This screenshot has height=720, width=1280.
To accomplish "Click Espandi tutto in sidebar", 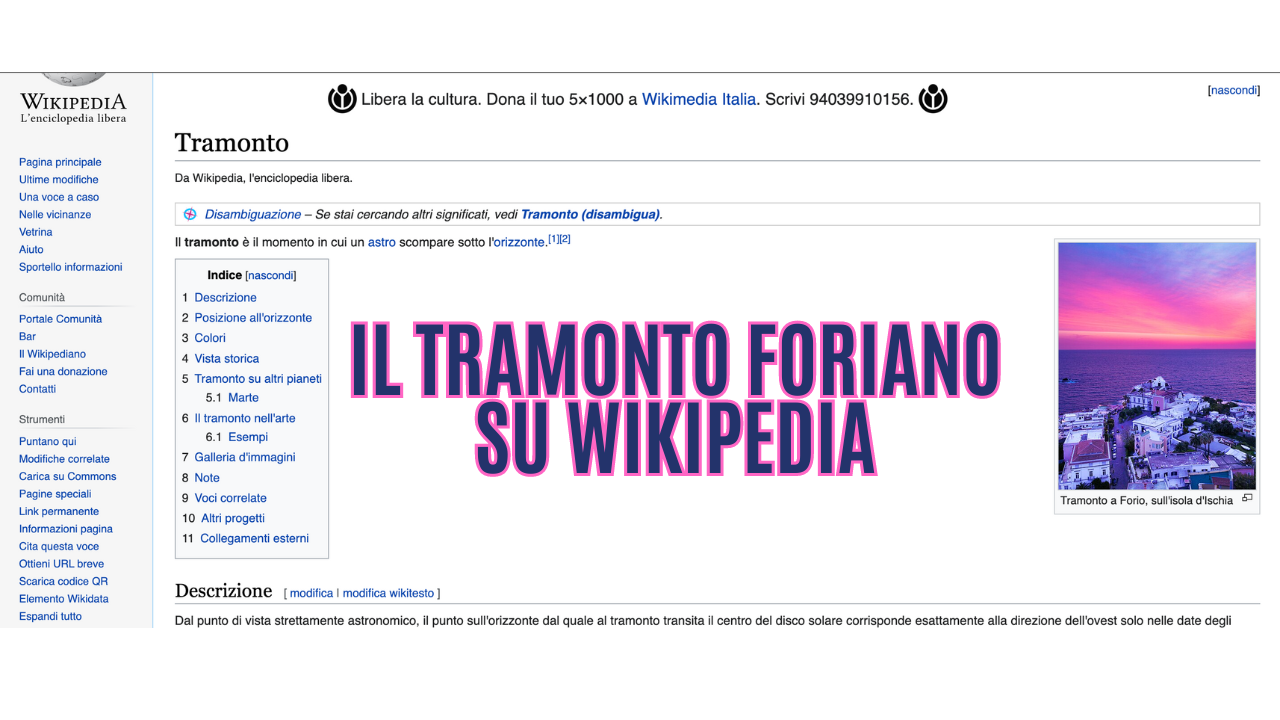I will (x=50, y=616).
